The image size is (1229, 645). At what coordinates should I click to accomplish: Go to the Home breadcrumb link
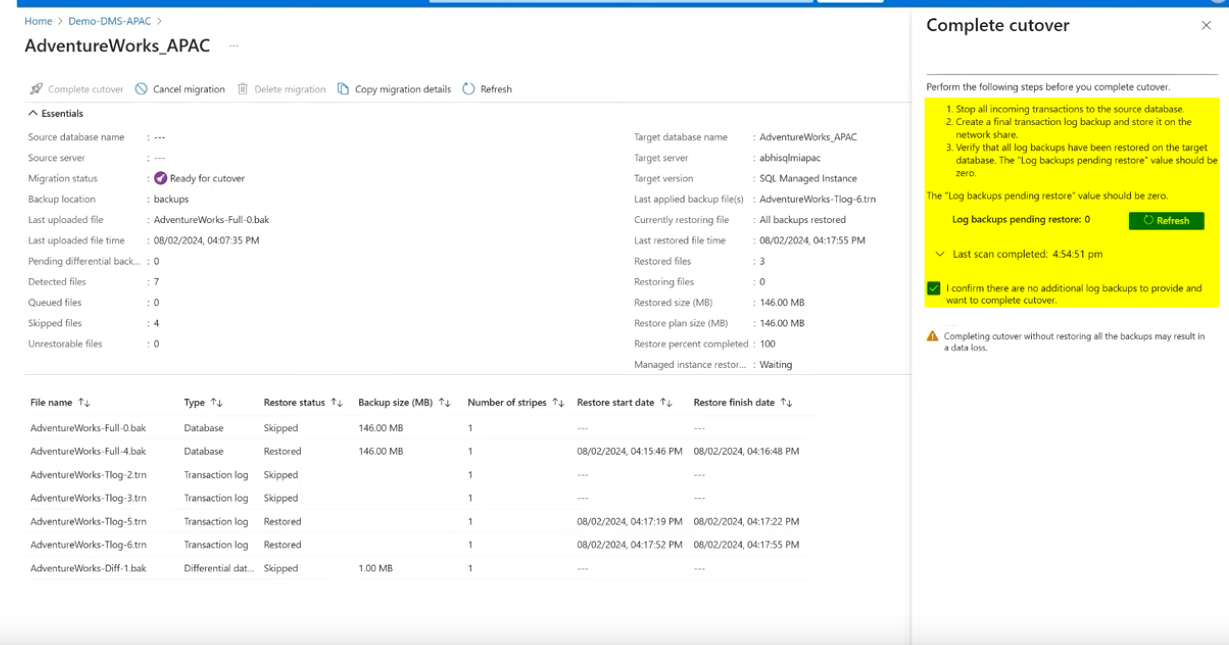(x=38, y=21)
